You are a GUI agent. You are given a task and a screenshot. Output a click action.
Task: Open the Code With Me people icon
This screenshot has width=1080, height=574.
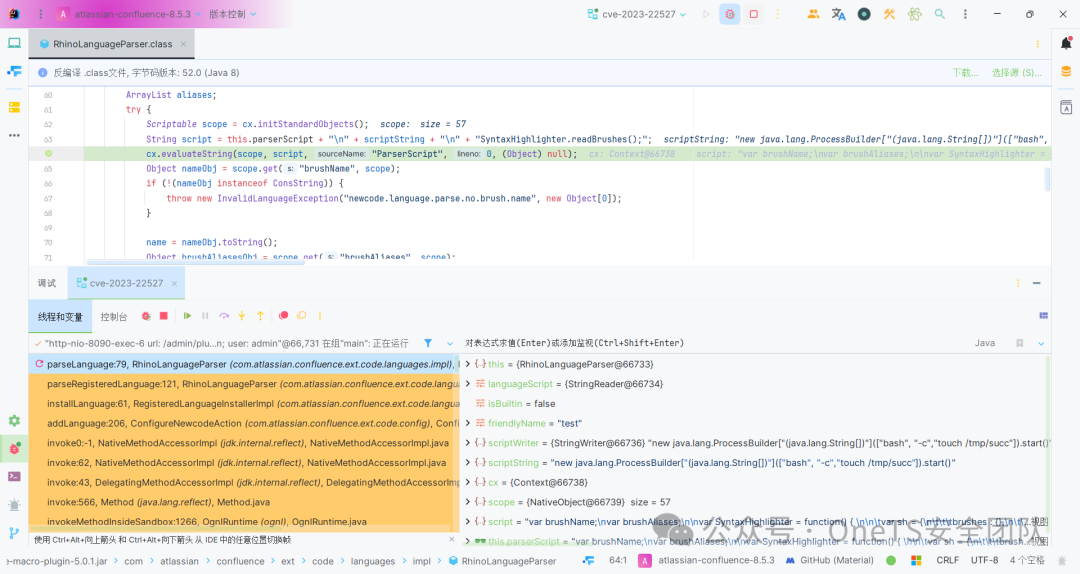click(813, 14)
